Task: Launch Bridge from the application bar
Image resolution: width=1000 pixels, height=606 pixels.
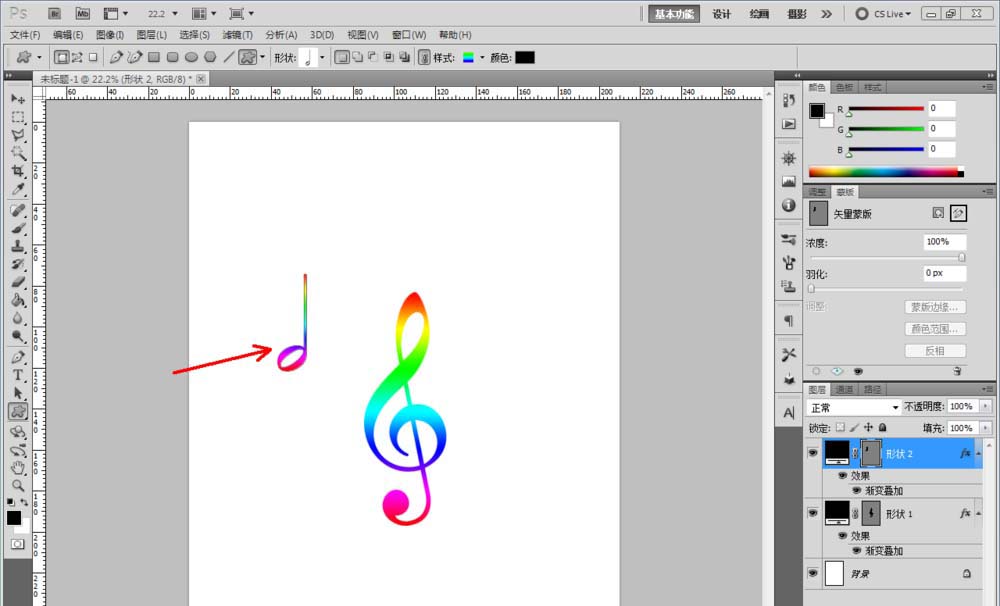Action: click(x=54, y=13)
